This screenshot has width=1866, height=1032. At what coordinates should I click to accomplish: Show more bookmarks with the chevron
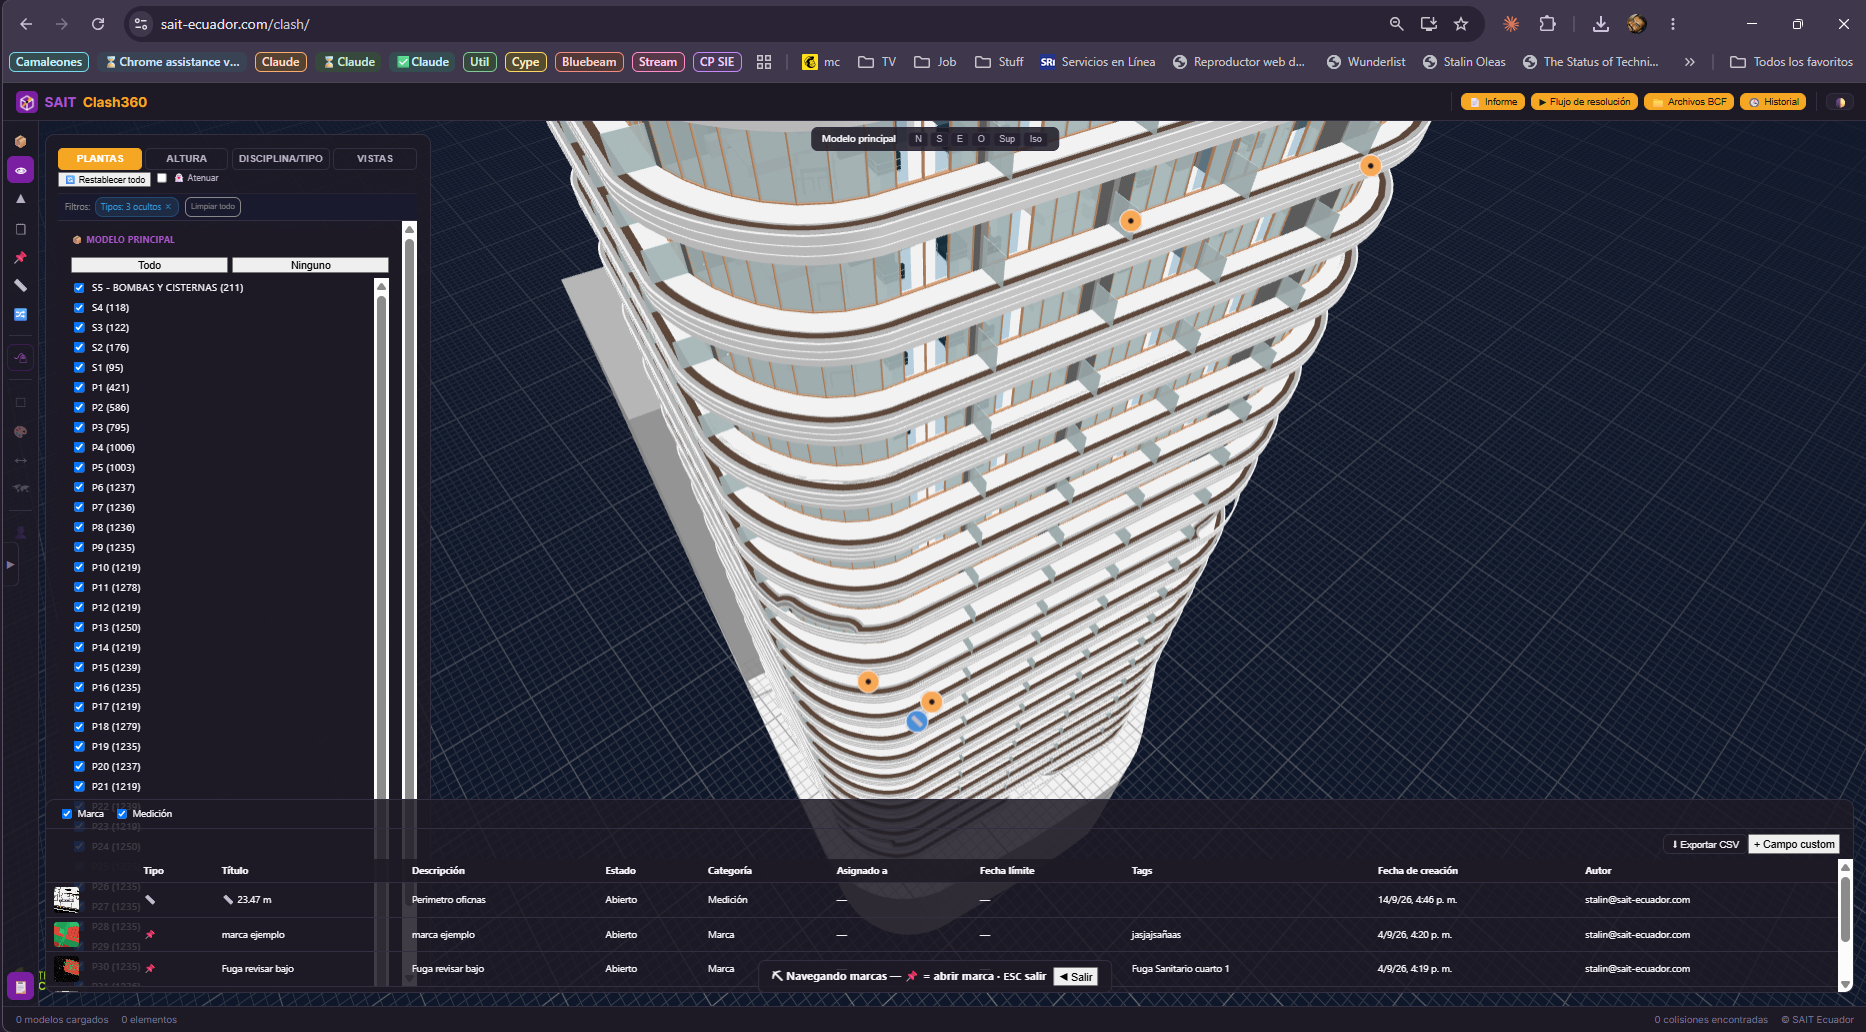(x=1689, y=62)
